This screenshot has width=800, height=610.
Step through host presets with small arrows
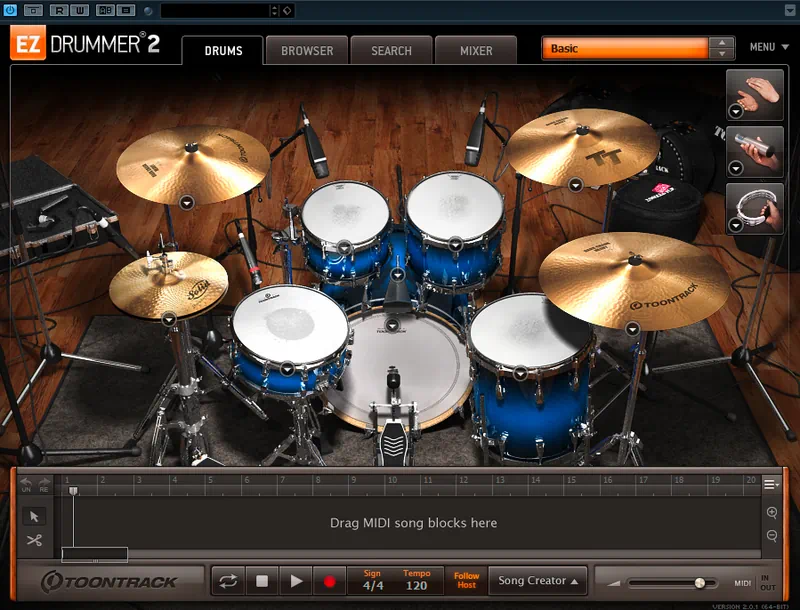274,10
